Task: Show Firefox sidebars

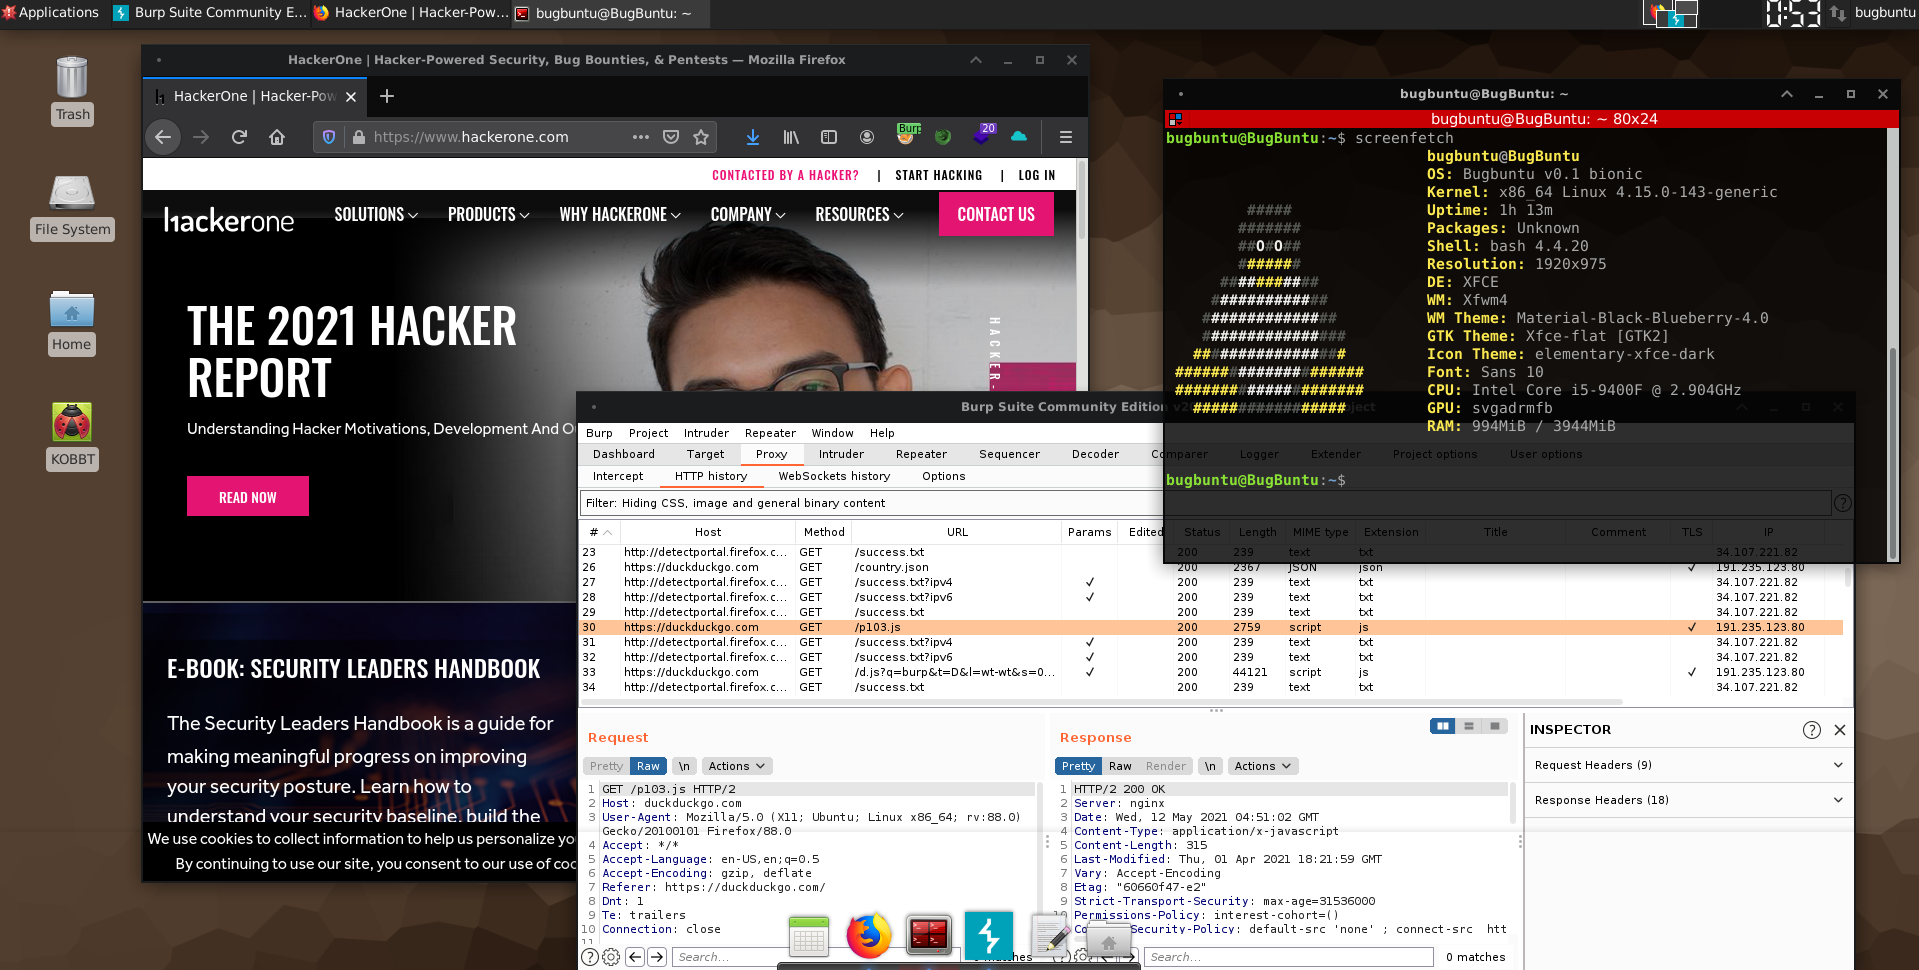Action: tap(829, 137)
